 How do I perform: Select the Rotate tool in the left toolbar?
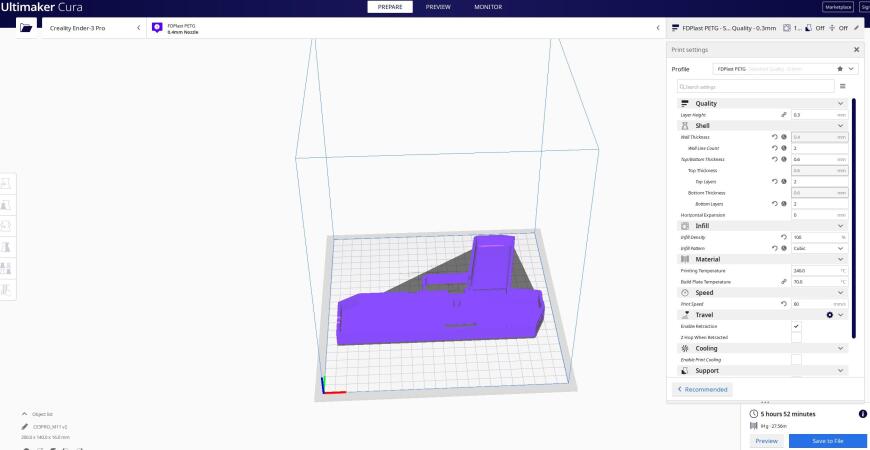coord(7,226)
